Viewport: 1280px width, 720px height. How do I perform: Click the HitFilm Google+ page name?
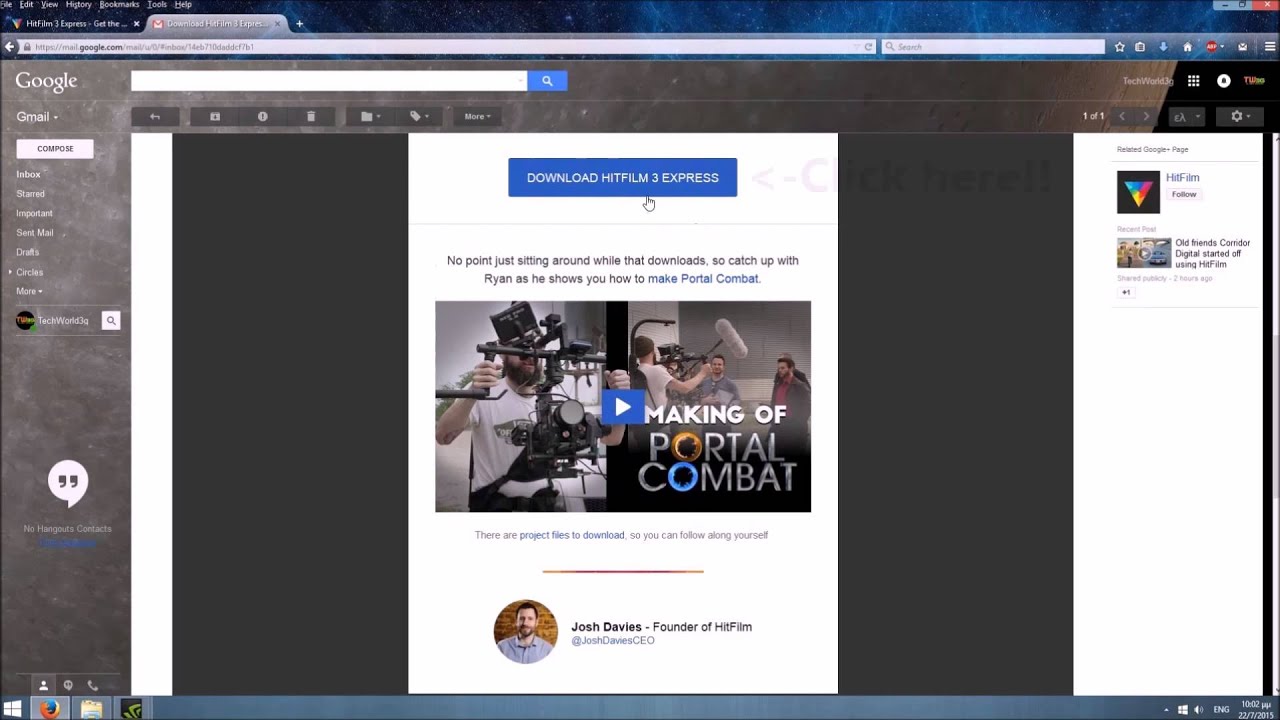pos(1182,178)
